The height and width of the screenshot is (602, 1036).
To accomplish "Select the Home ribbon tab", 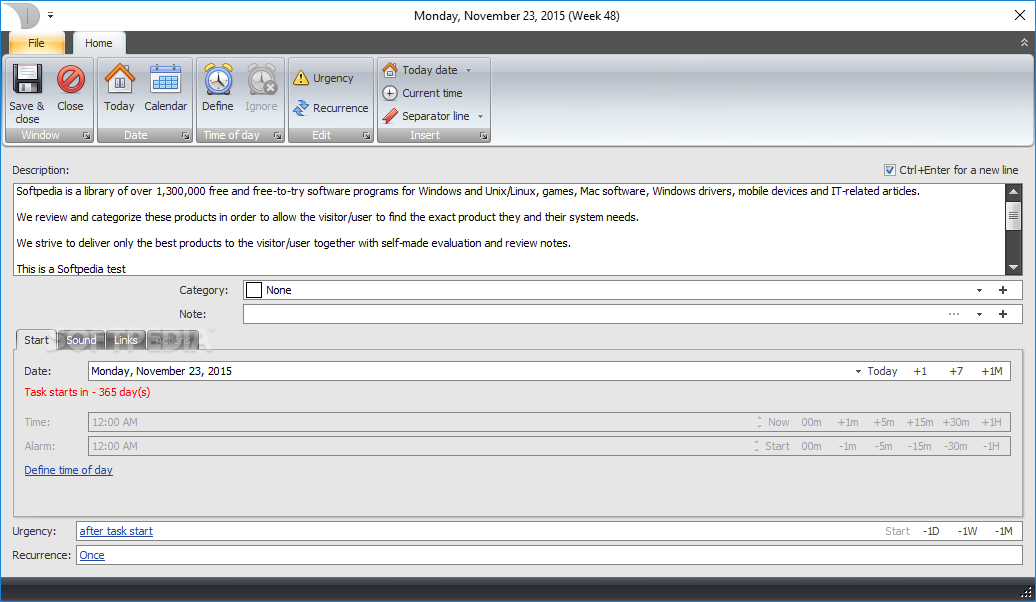I will pyautogui.click(x=98, y=43).
